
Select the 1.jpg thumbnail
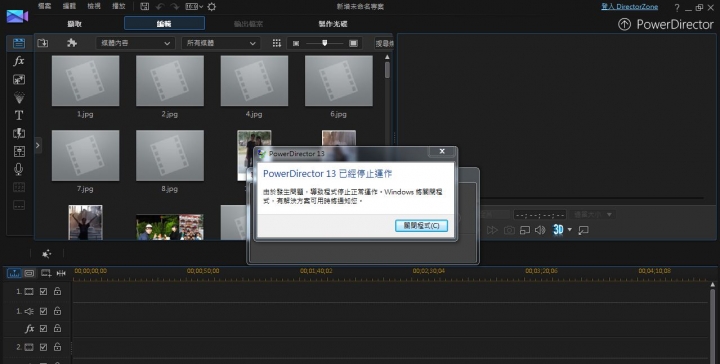(x=85, y=81)
